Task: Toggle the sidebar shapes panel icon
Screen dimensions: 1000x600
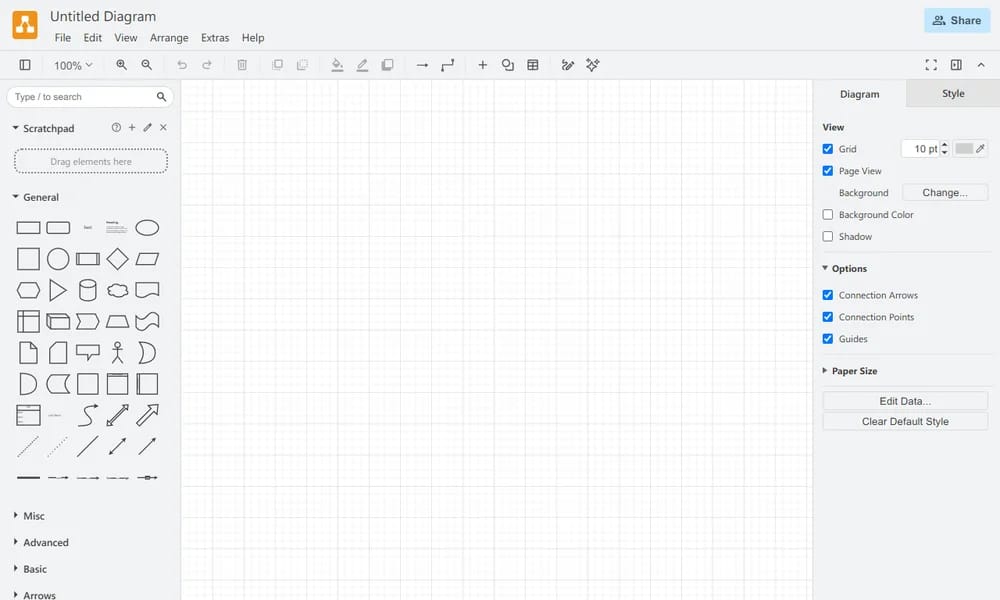Action: click(25, 65)
